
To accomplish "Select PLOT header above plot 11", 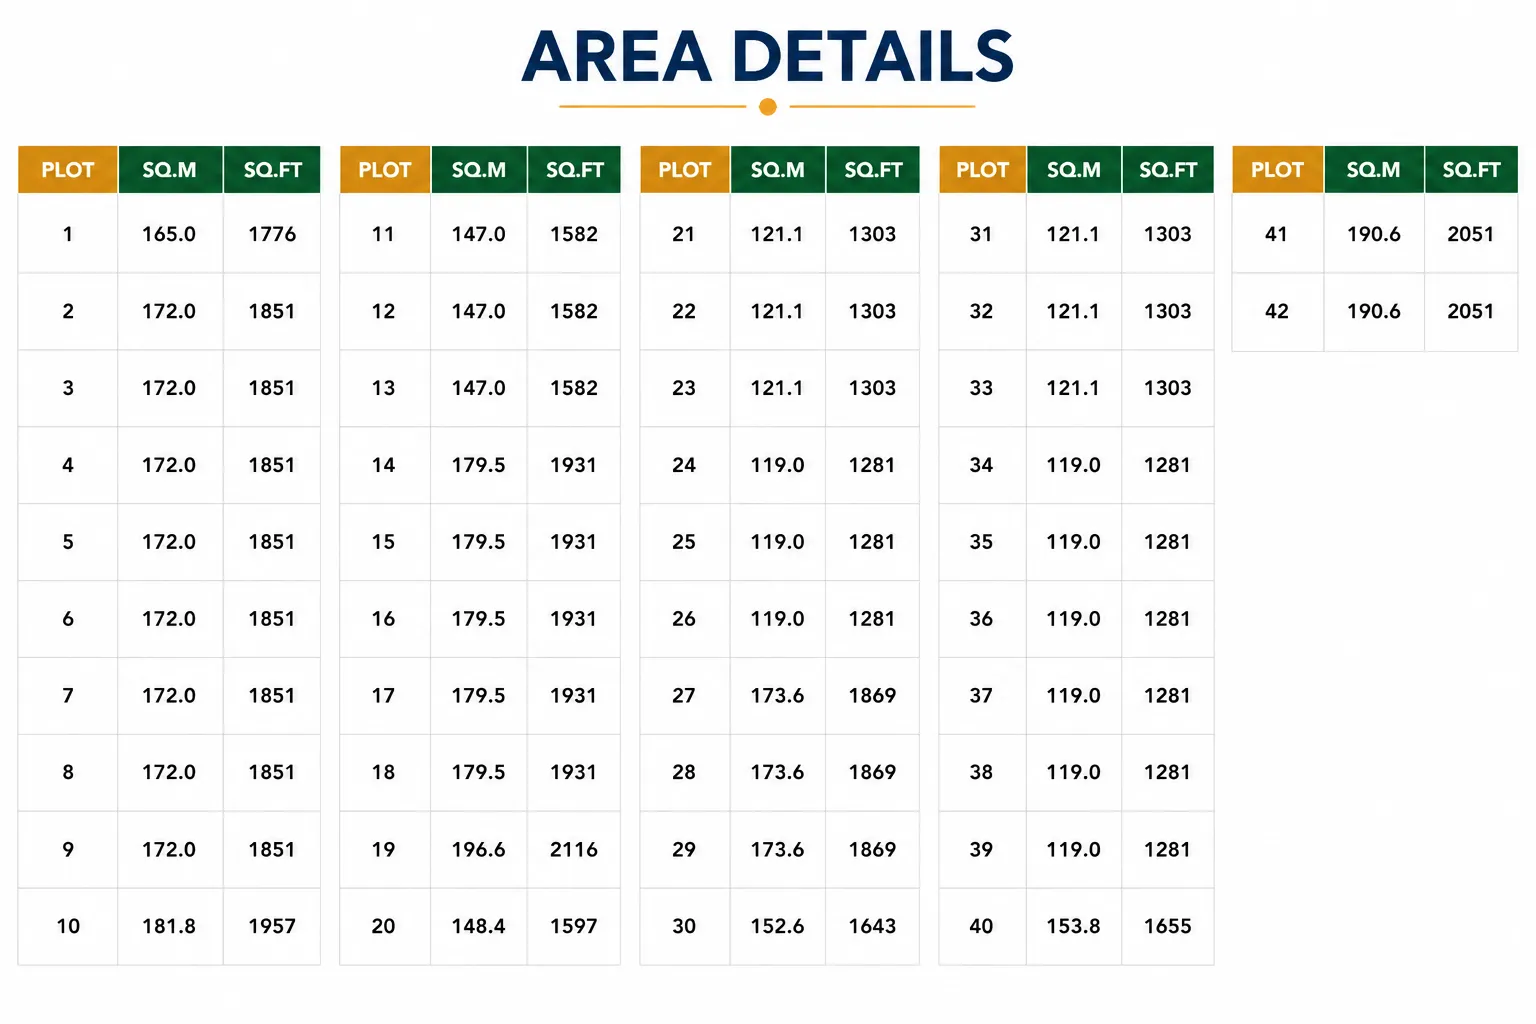I will click(385, 170).
